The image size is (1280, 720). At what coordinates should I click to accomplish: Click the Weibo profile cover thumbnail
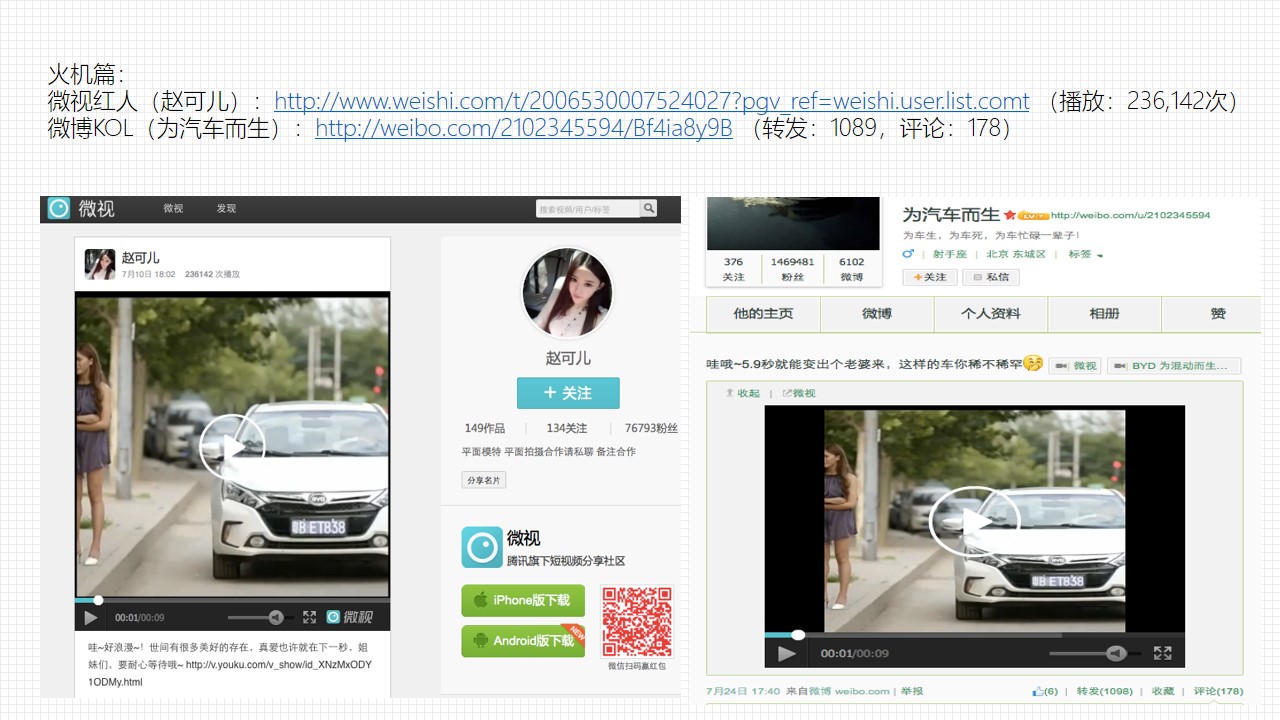[x=793, y=223]
